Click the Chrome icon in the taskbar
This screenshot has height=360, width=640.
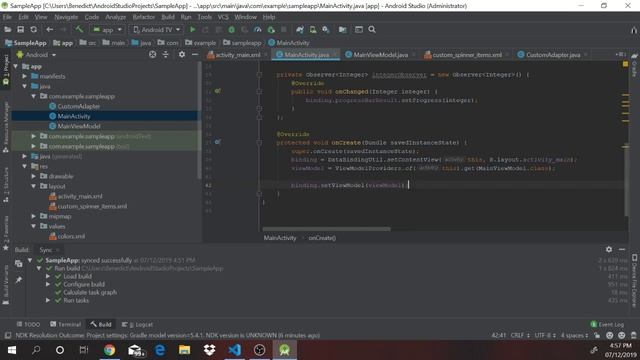point(109,350)
